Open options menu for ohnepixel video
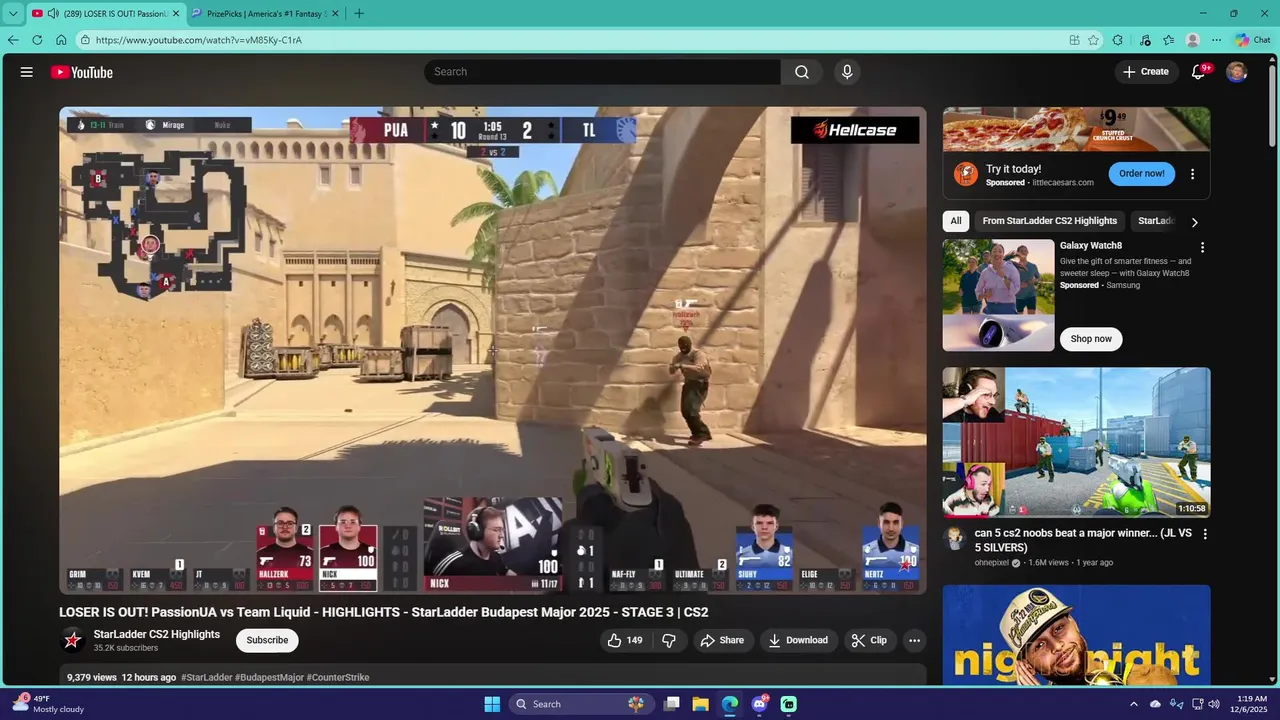The image size is (1280, 720). click(x=1205, y=535)
